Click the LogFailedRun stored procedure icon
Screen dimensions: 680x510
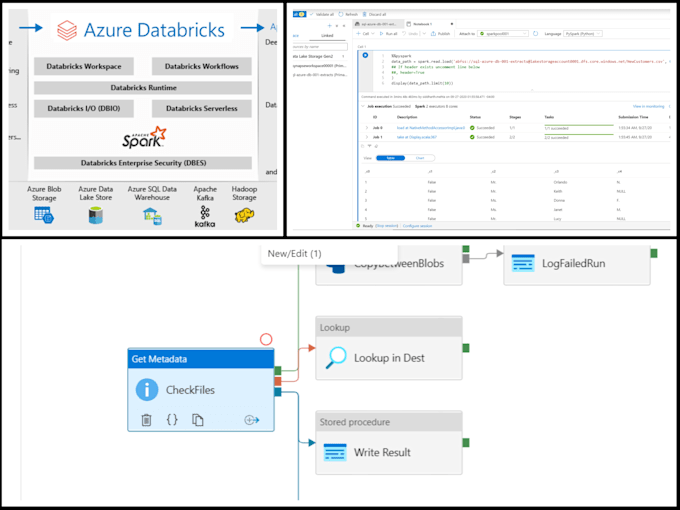pos(523,263)
